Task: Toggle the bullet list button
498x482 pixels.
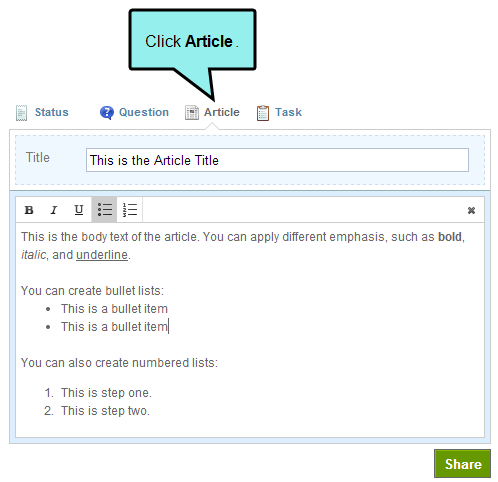Action: [x=104, y=210]
